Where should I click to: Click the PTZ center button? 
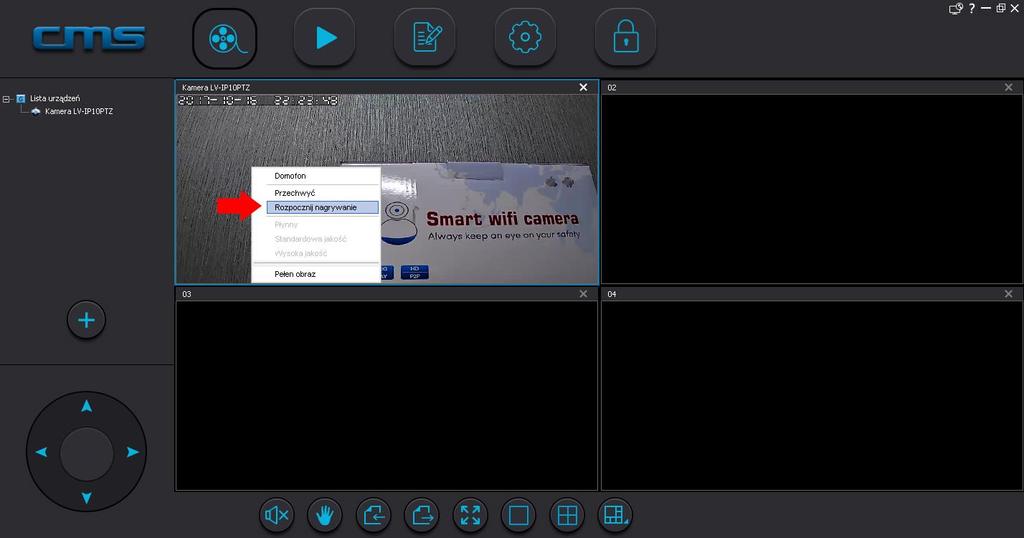86,453
